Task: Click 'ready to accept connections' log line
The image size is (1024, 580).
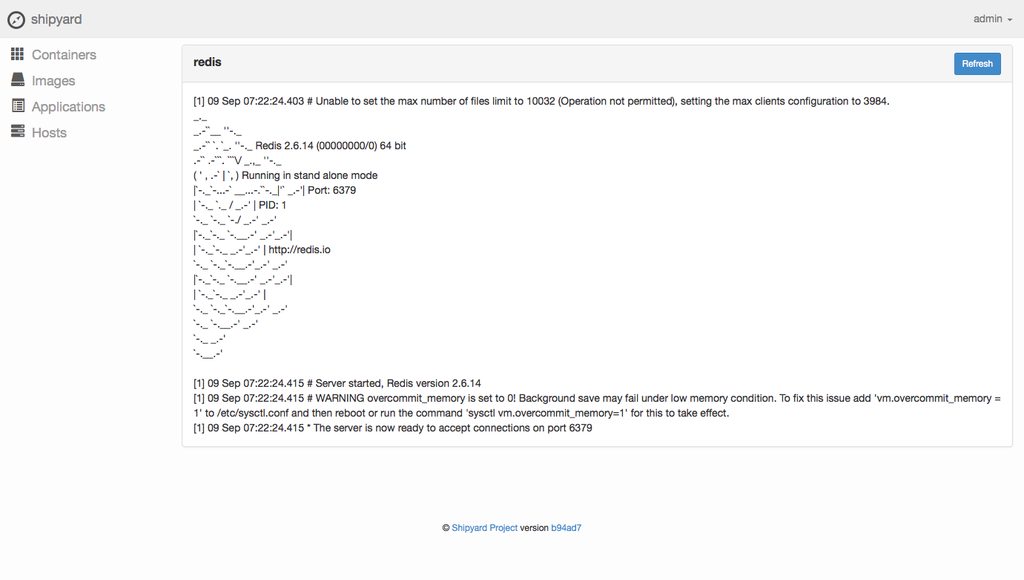Action: point(392,428)
